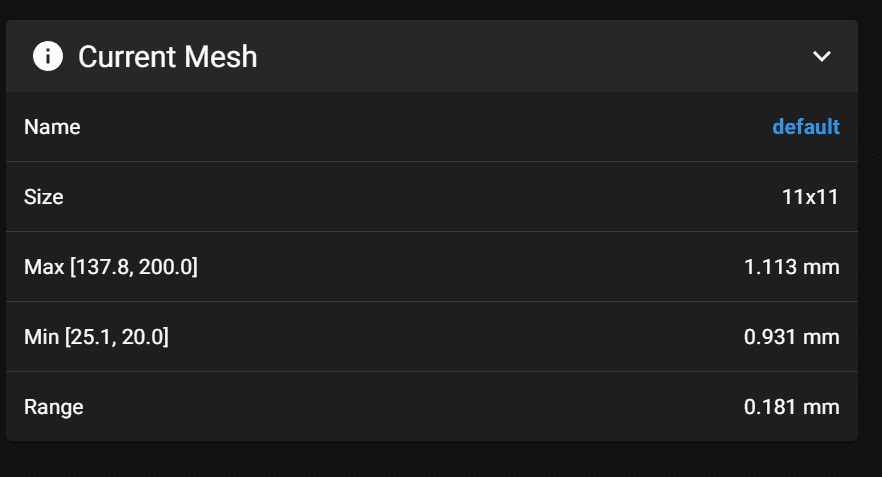Click empty middle space of Size row
The height and width of the screenshot is (477, 882).
click(x=422, y=197)
